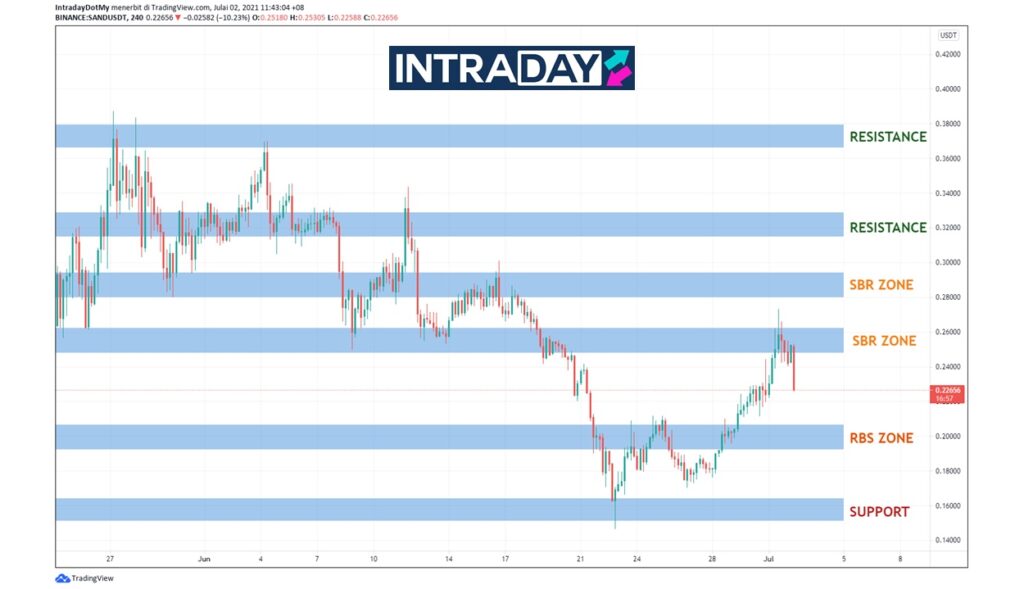The height and width of the screenshot is (589, 1024).
Task: Click the upper SBR ZONE label
Action: [x=881, y=285]
